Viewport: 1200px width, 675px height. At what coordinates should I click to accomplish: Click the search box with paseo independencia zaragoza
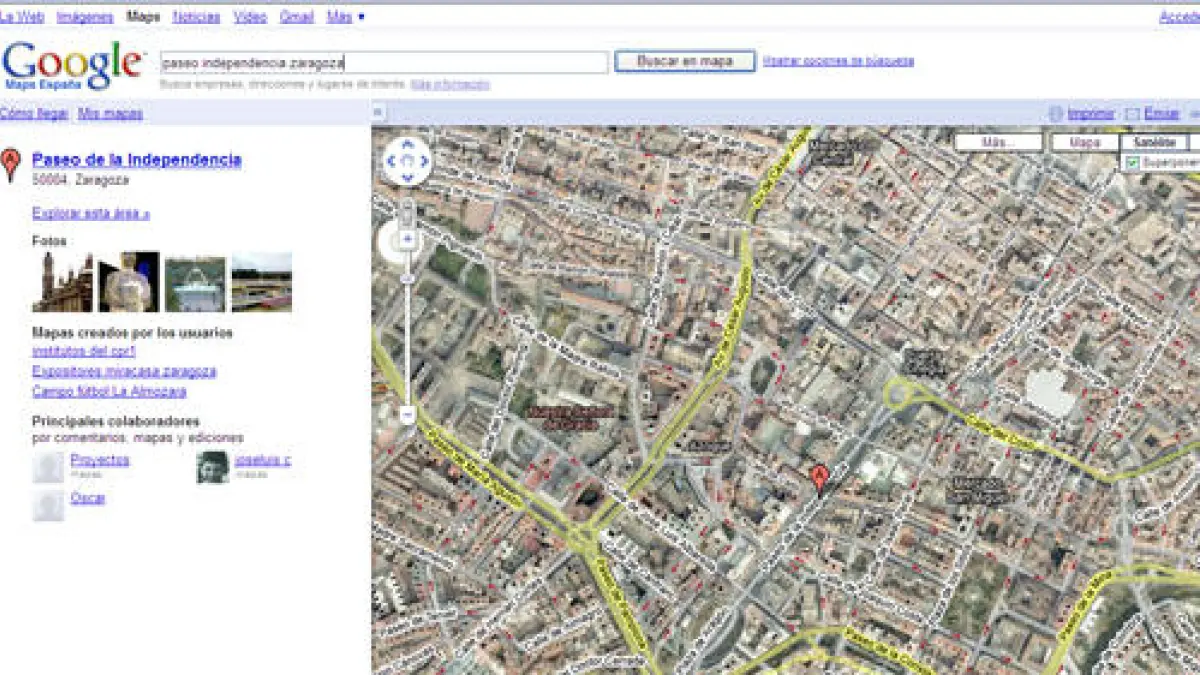384,62
